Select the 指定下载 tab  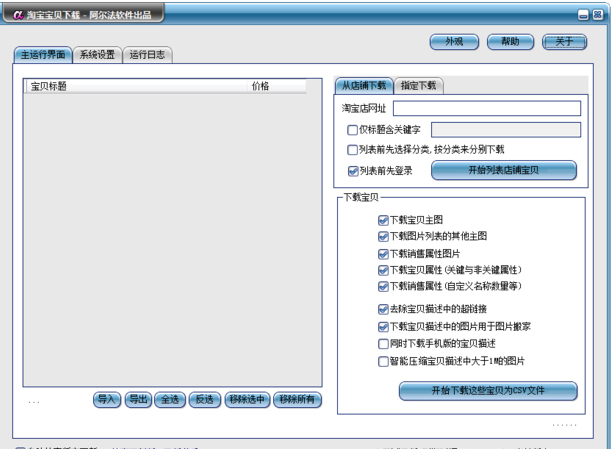point(418,86)
